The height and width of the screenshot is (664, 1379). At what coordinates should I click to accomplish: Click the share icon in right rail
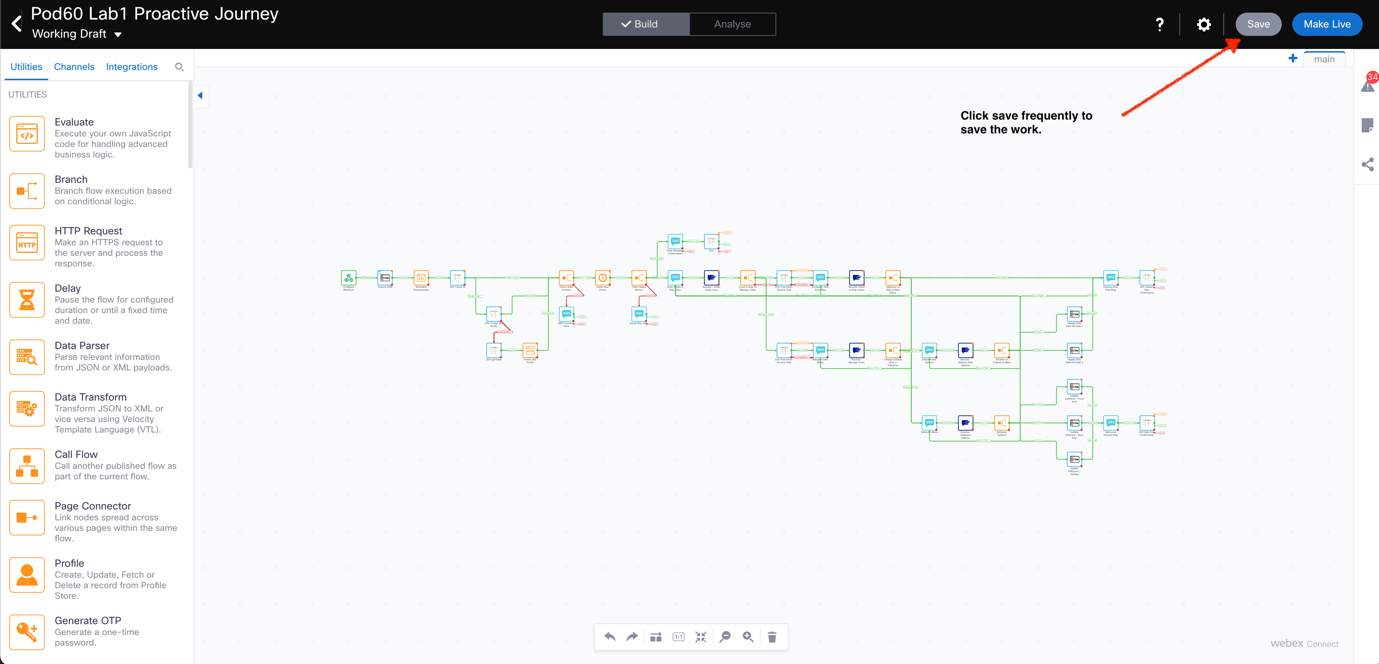1368,164
